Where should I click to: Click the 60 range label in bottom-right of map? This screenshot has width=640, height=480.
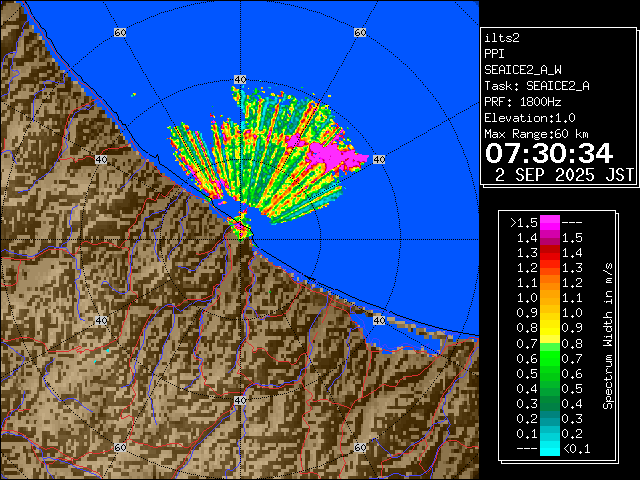(359, 448)
